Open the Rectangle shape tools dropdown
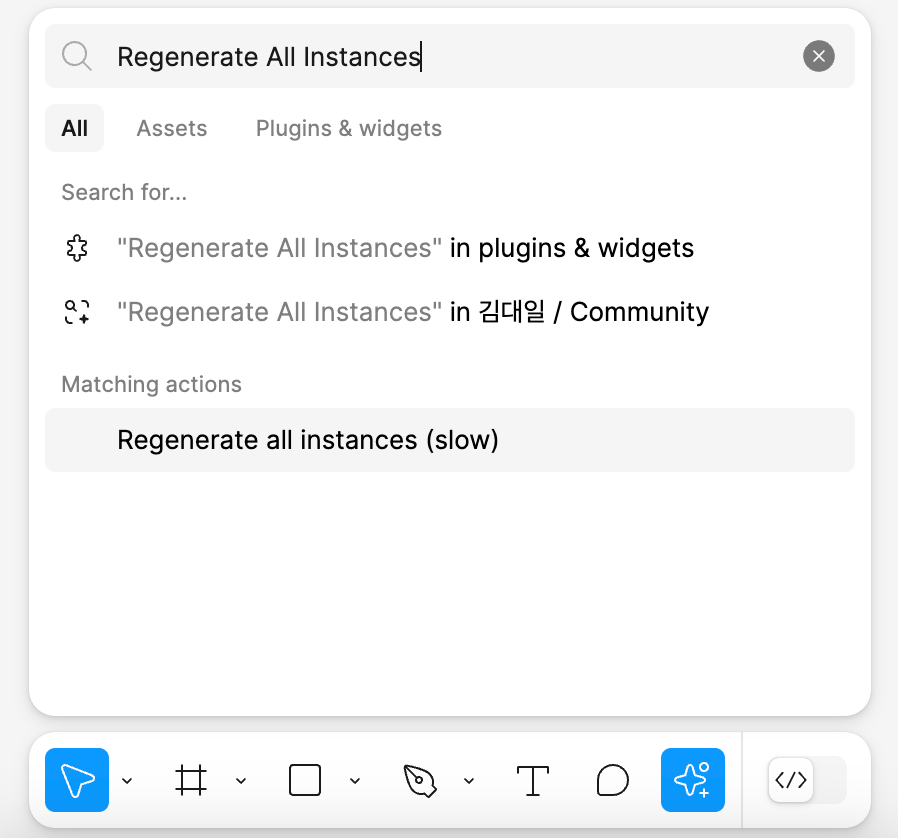Viewport: 898px width, 838px height. [x=355, y=780]
